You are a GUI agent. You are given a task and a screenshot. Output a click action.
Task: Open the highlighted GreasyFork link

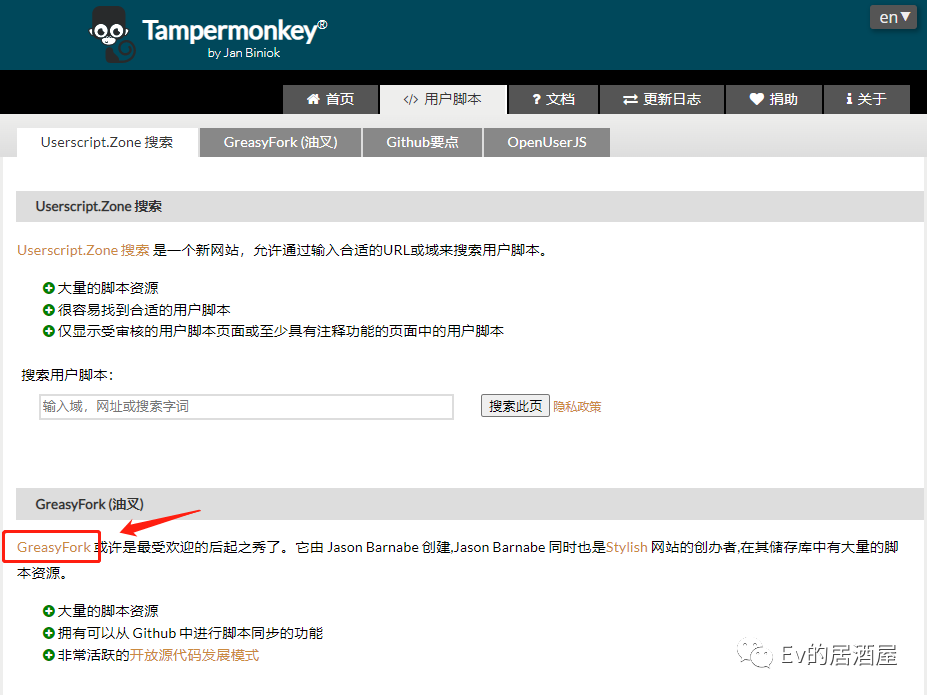pyautogui.click(x=54, y=547)
